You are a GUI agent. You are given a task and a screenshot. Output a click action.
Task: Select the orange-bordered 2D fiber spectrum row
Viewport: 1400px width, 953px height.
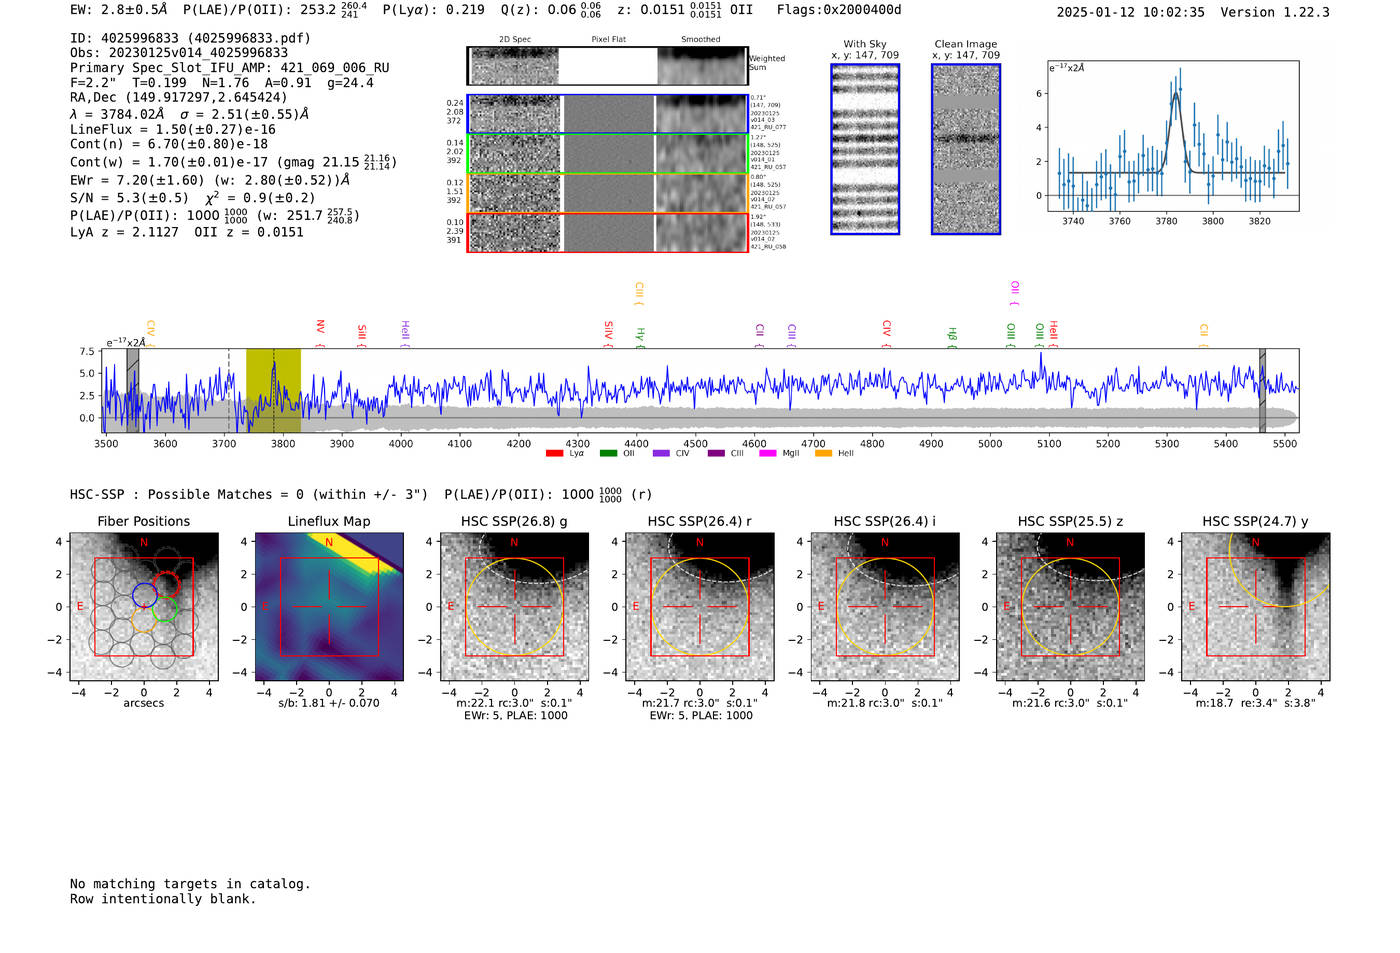tap(607, 193)
